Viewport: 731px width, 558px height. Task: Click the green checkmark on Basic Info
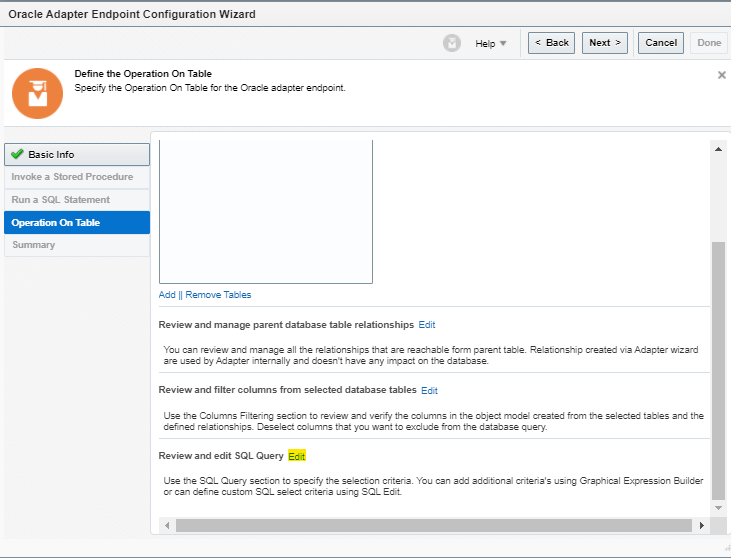[x=16, y=155]
